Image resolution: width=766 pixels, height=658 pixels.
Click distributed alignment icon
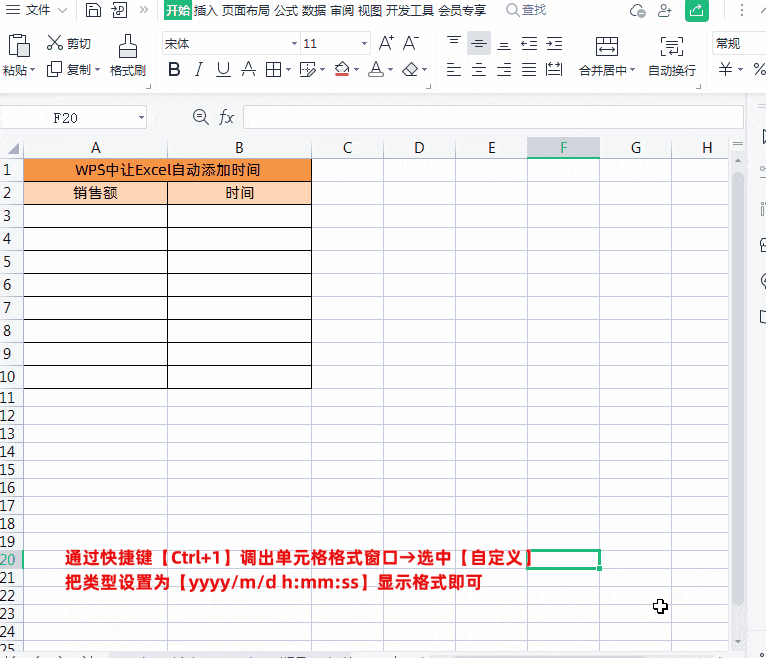coord(554,70)
